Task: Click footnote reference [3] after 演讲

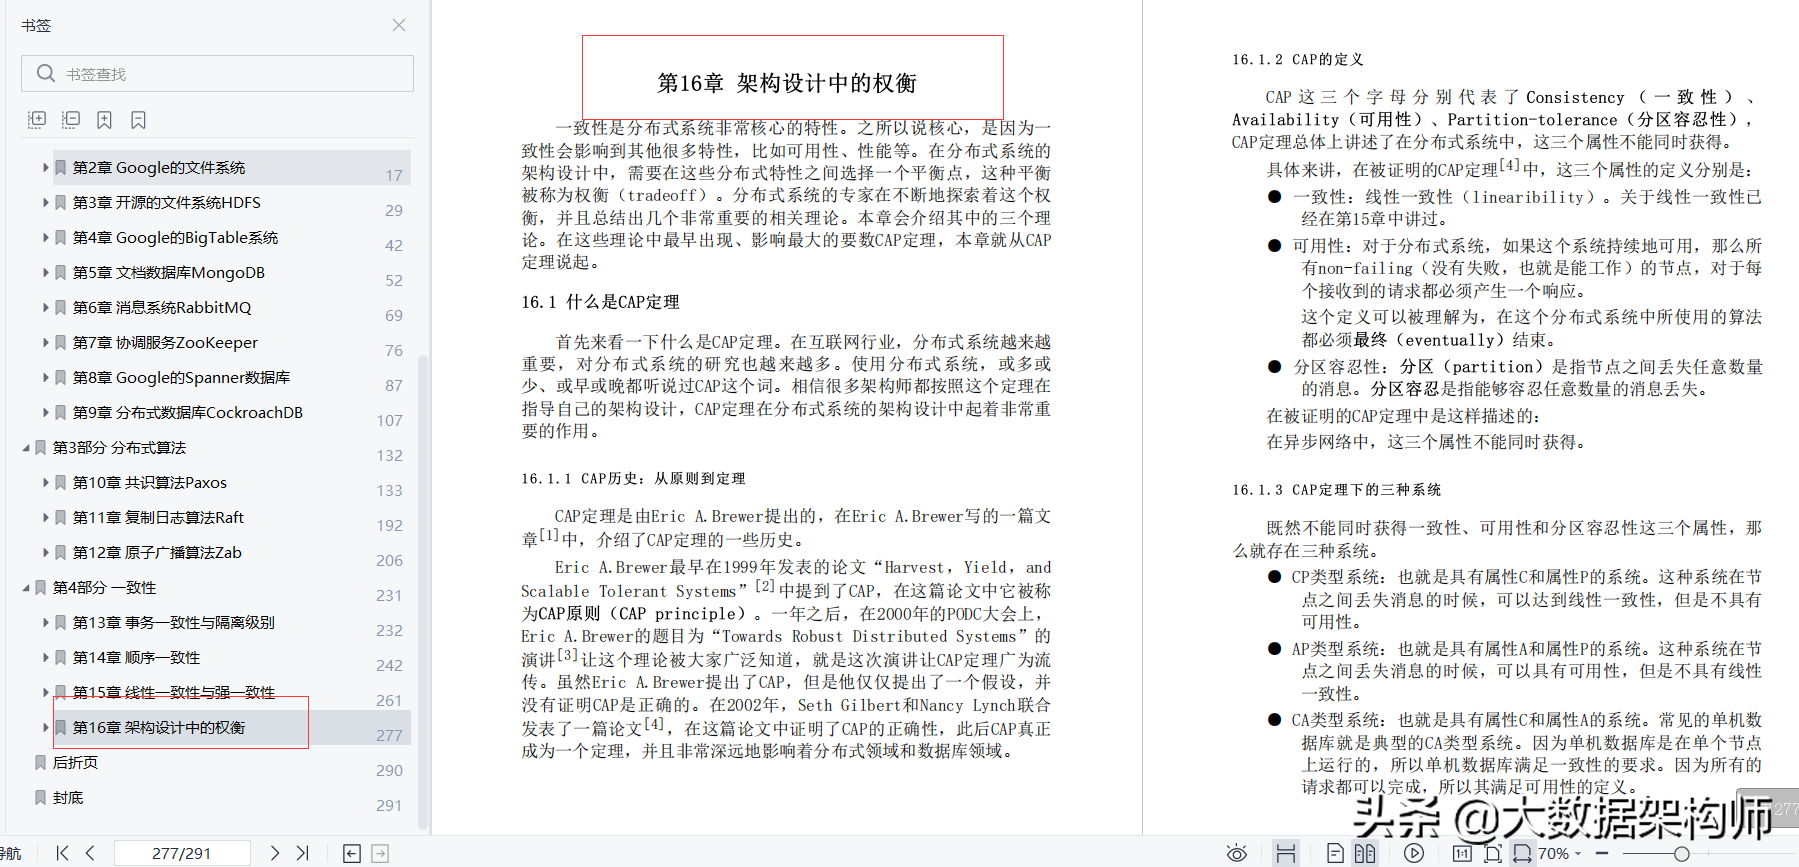Action: (x=568, y=655)
